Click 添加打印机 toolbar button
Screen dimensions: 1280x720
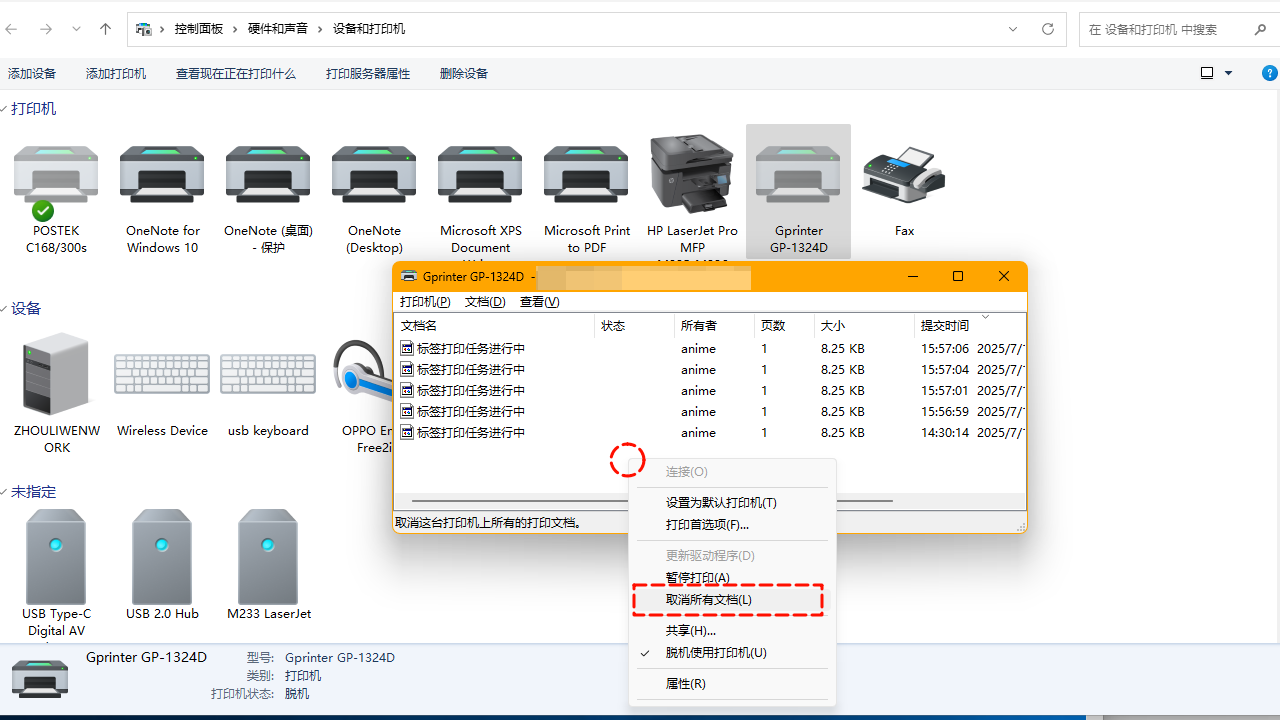coord(116,73)
